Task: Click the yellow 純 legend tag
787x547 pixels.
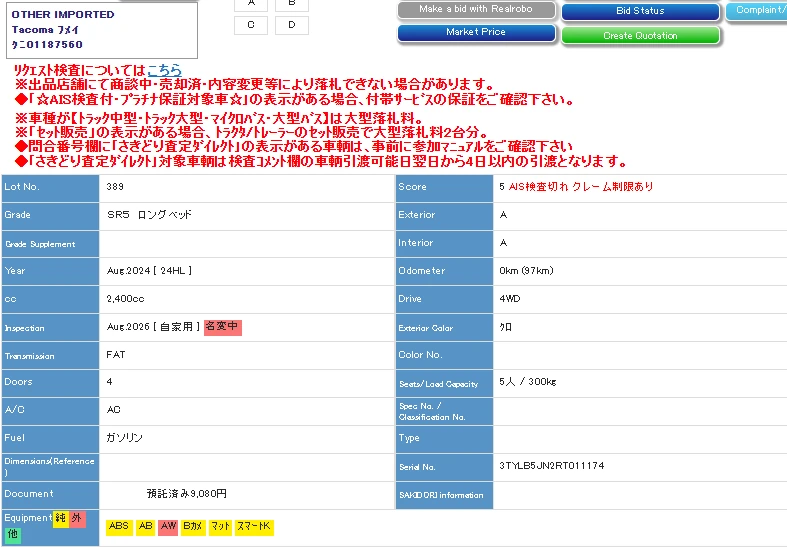Action: [61, 518]
